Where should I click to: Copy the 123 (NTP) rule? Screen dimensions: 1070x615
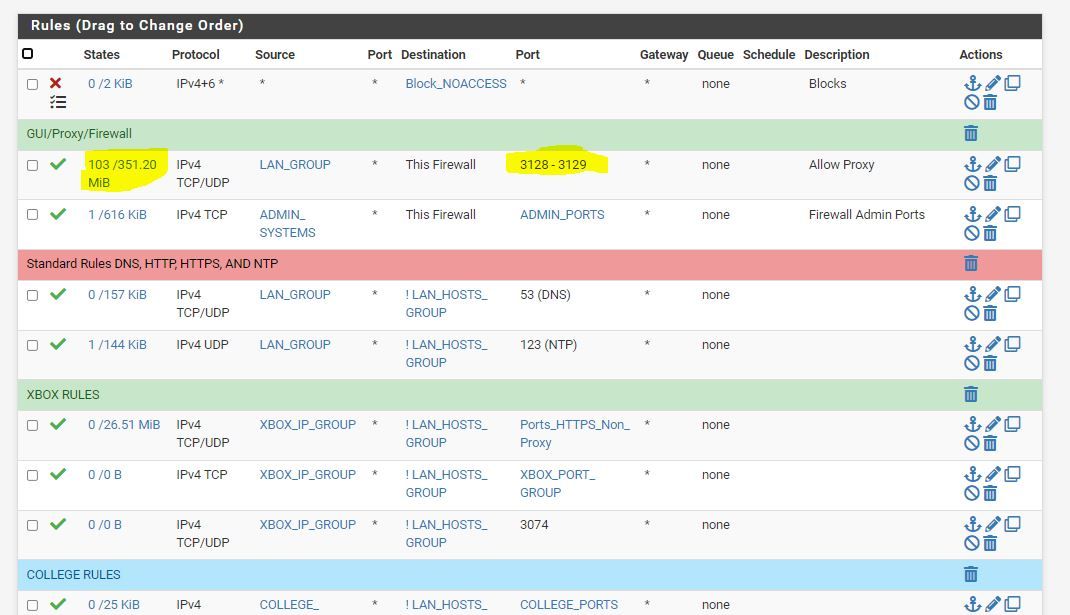point(1013,344)
